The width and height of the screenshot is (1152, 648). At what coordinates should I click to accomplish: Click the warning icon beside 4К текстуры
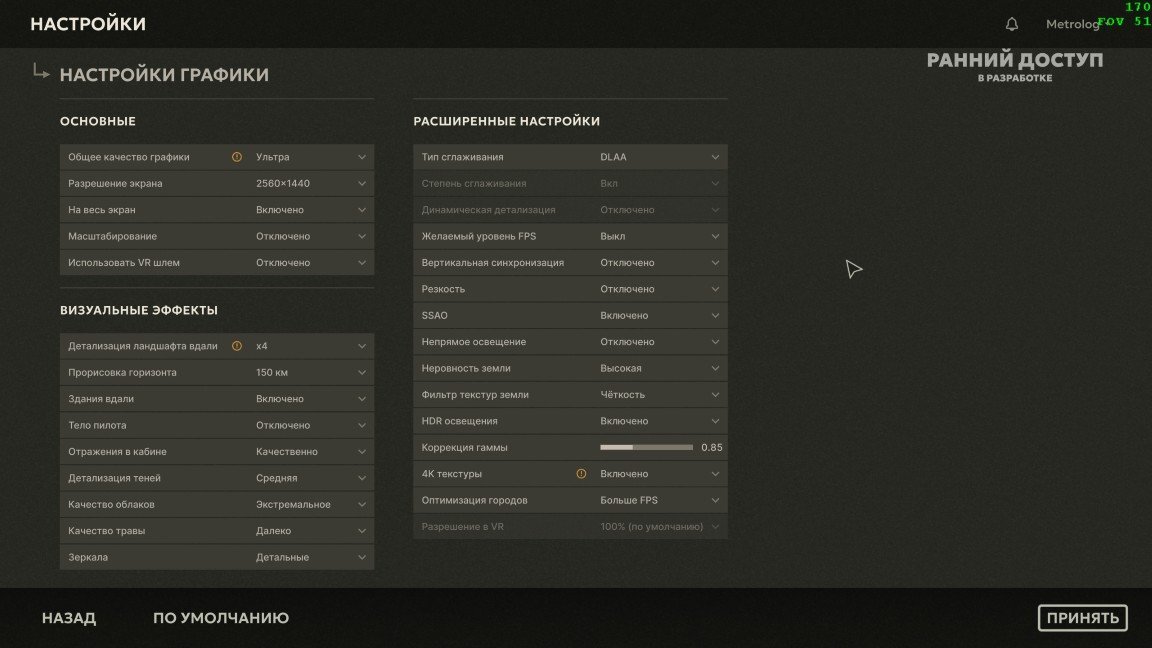coord(581,474)
